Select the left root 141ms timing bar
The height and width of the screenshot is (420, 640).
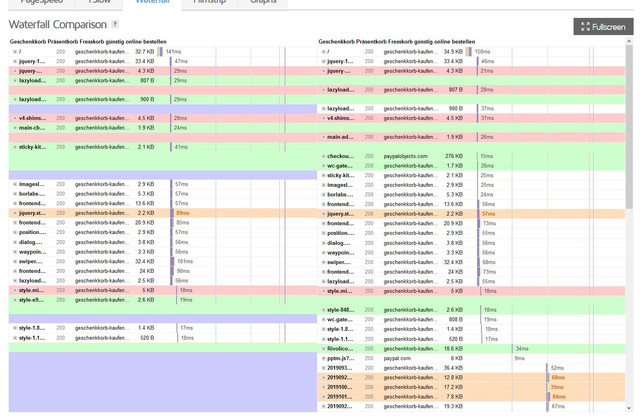tap(160, 52)
